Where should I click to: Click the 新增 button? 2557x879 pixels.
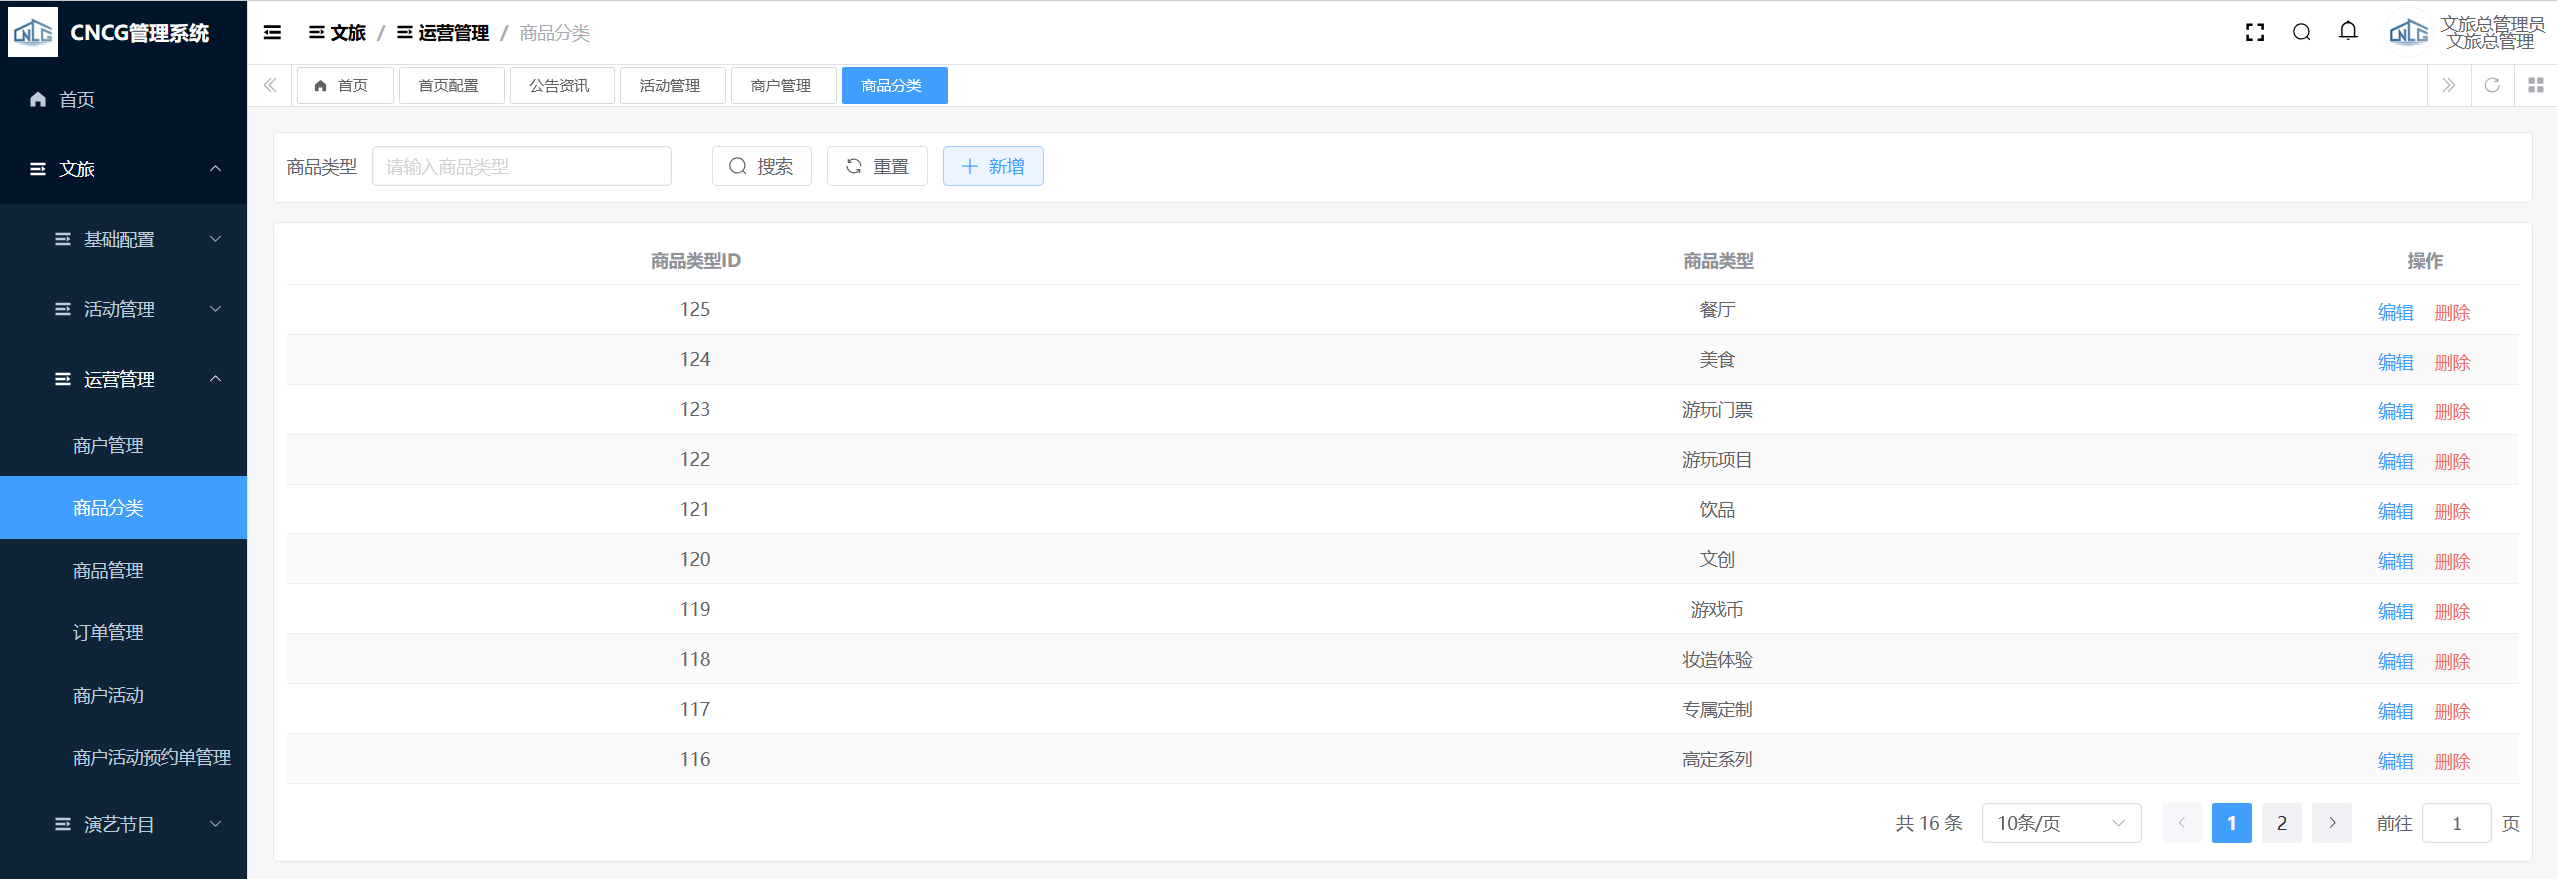pyautogui.click(x=992, y=166)
